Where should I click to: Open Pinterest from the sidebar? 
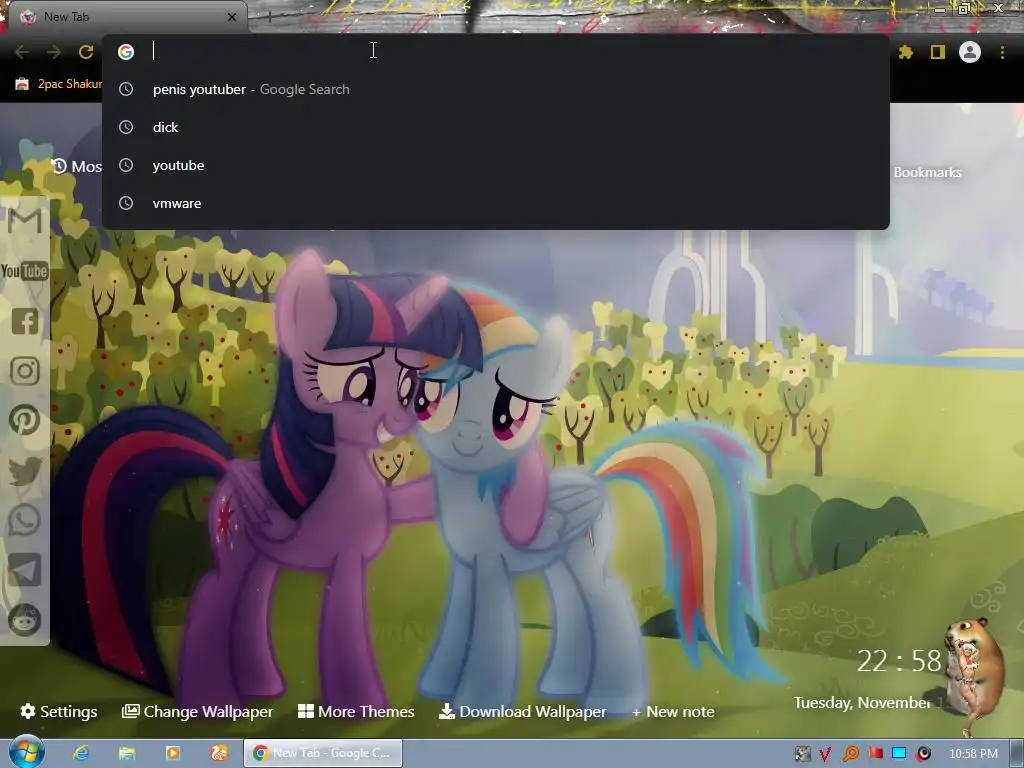25,420
